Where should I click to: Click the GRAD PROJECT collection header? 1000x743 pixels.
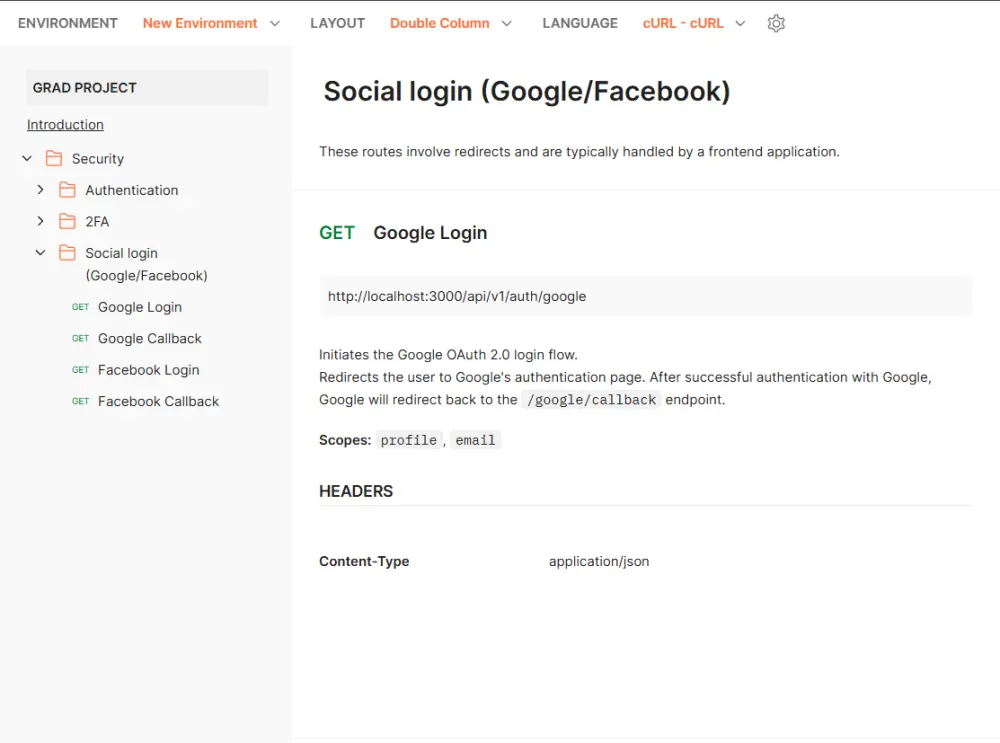[147, 88]
